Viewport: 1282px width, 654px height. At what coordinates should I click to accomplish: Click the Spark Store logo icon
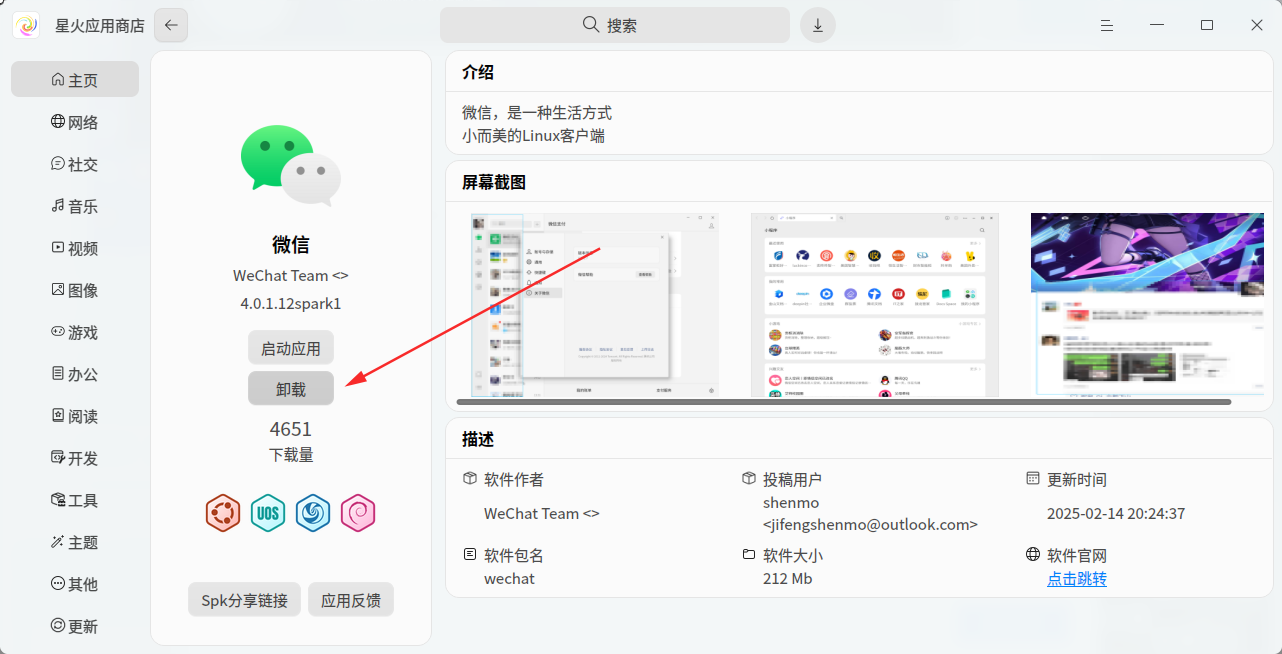pos(26,25)
